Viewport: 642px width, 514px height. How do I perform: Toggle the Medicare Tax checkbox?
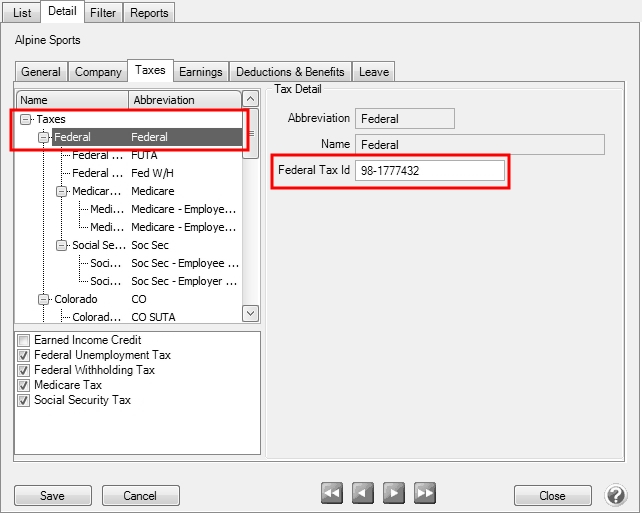click(x=25, y=386)
